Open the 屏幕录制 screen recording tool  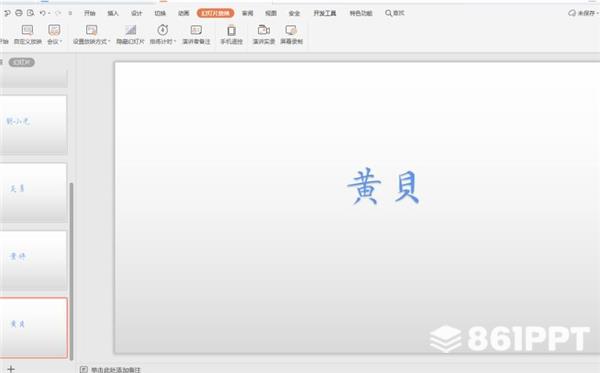[292, 34]
